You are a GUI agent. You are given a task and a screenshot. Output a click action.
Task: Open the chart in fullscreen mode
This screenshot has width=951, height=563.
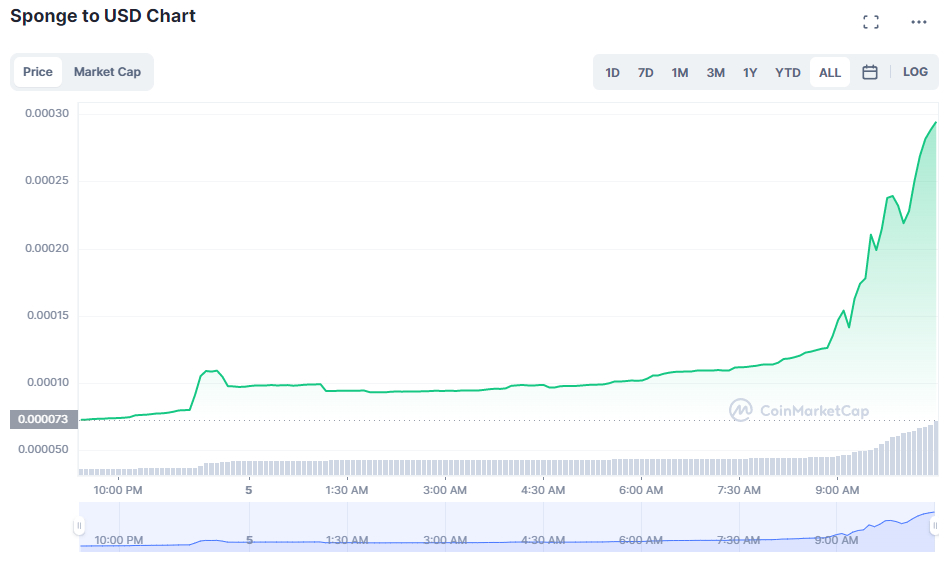point(870,22)
